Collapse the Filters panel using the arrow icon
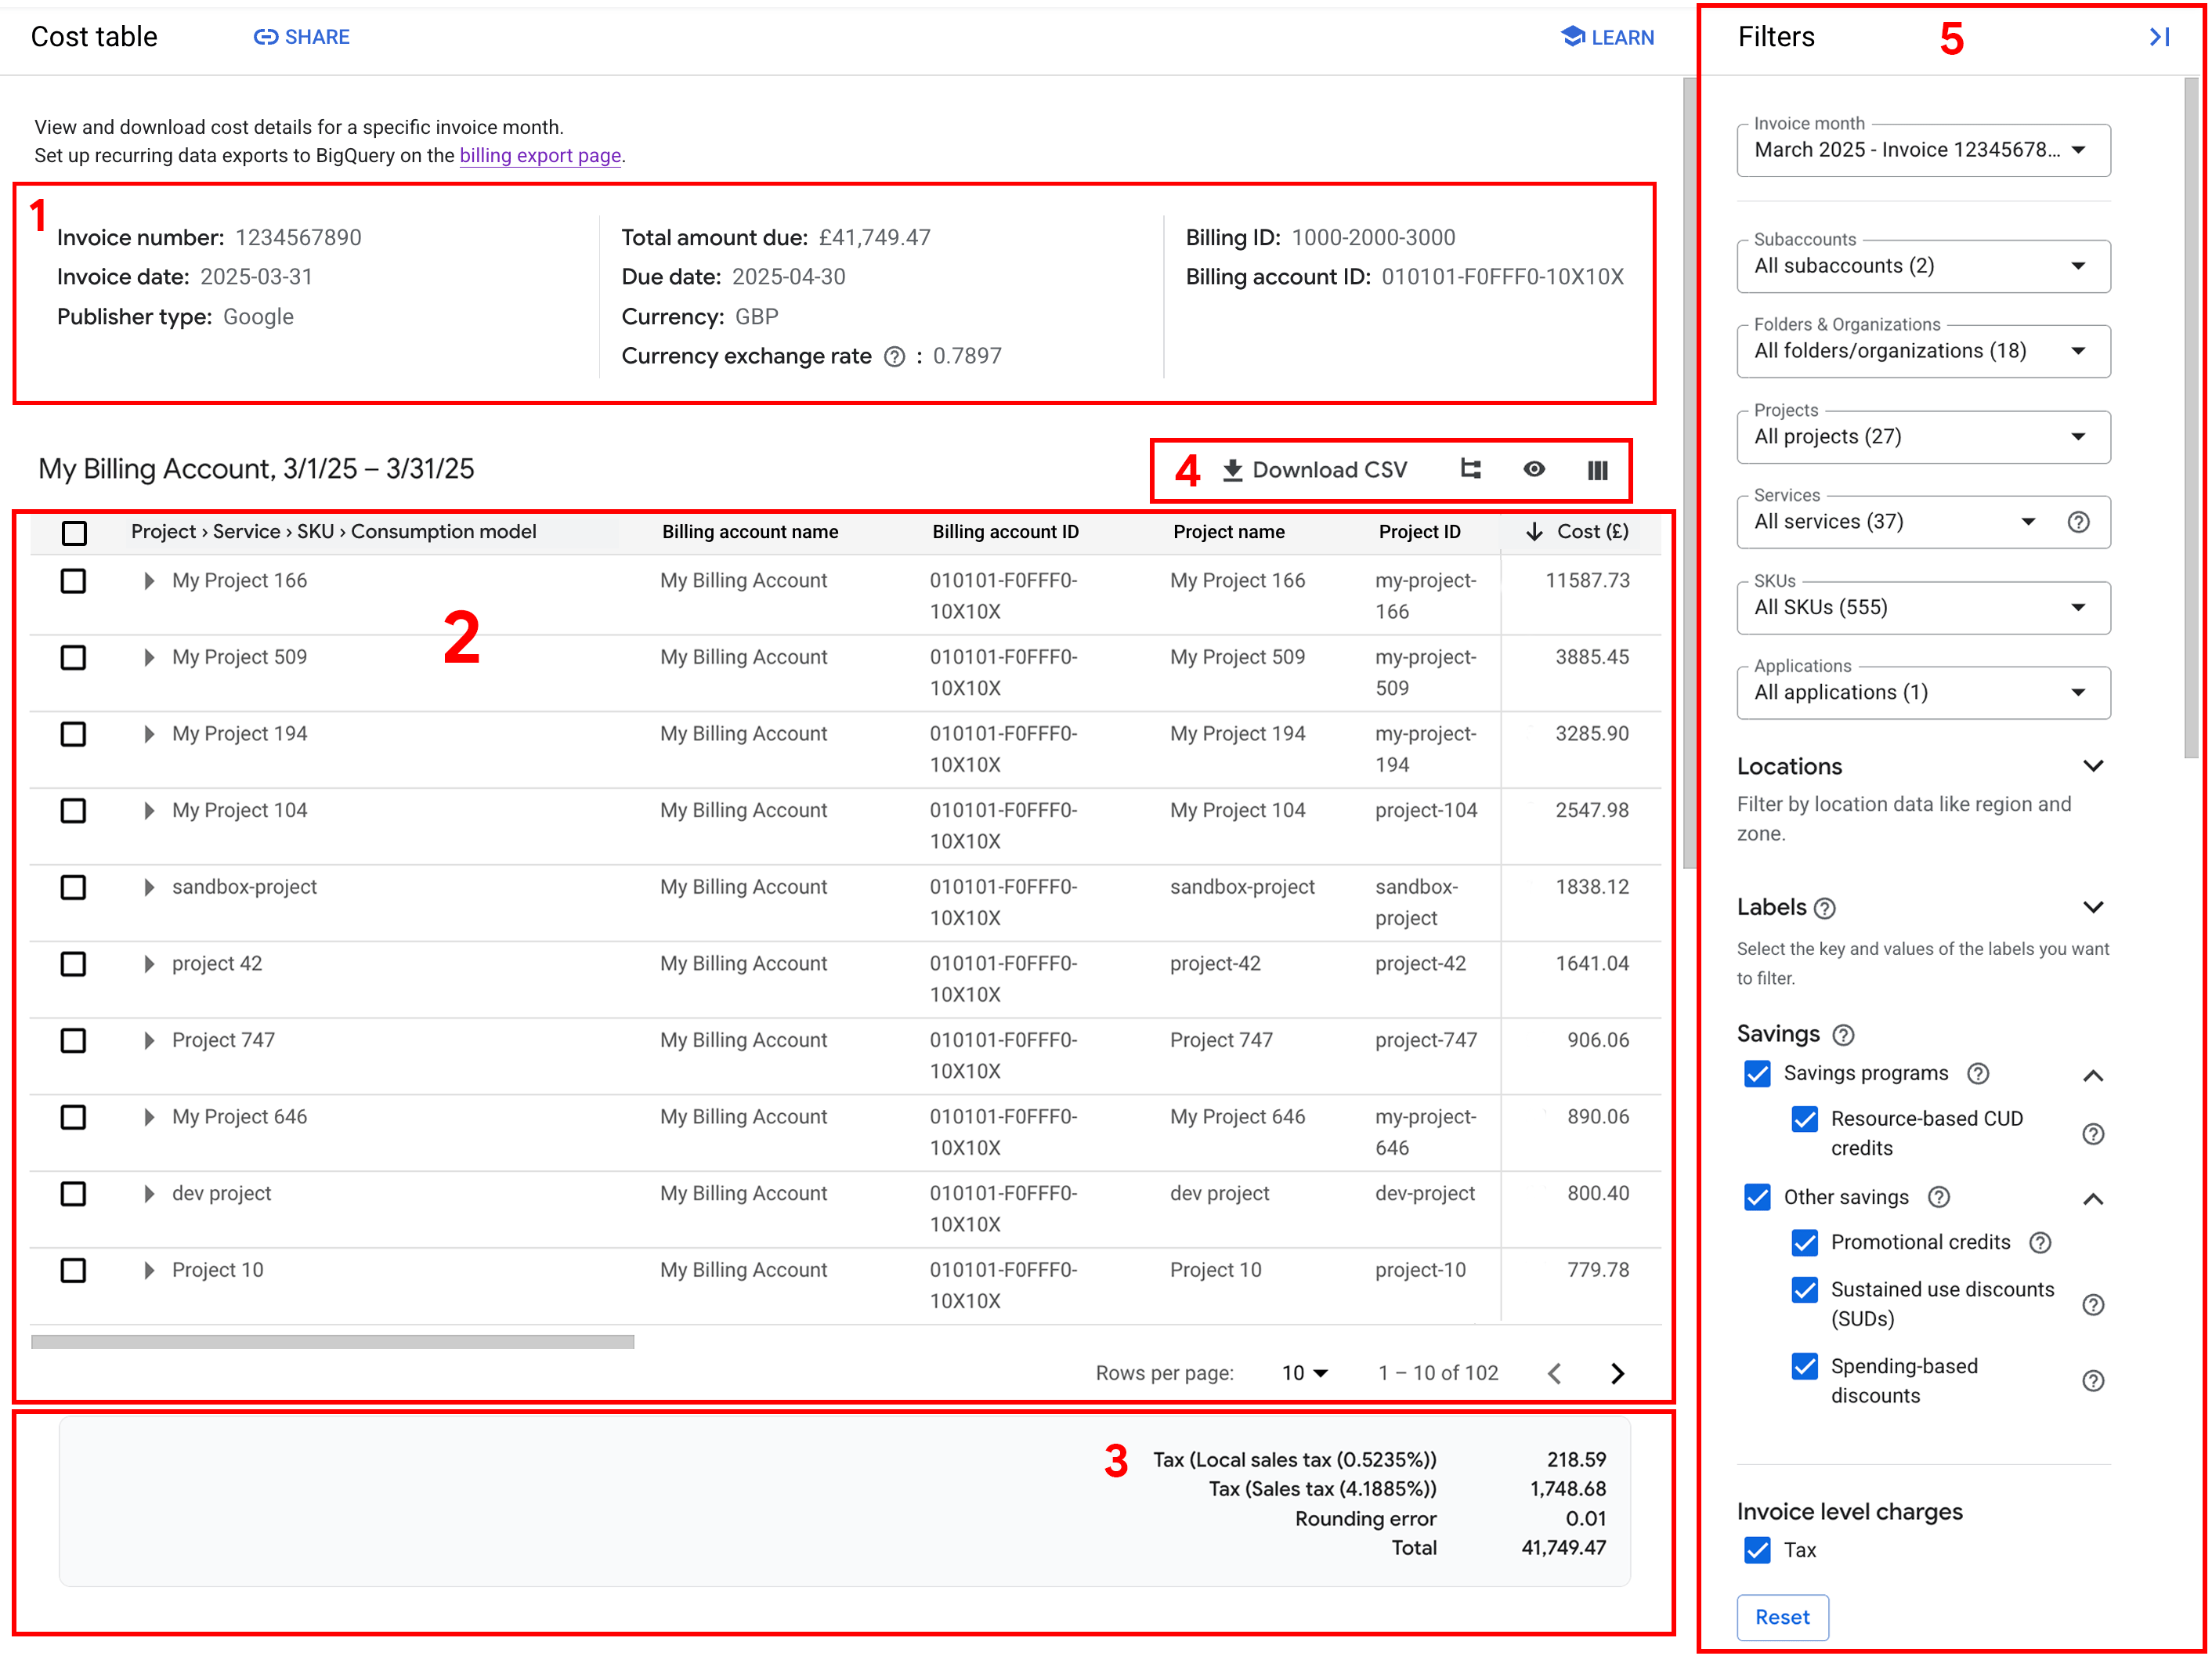2212x1656 pixels. [x=2158, y=37]
